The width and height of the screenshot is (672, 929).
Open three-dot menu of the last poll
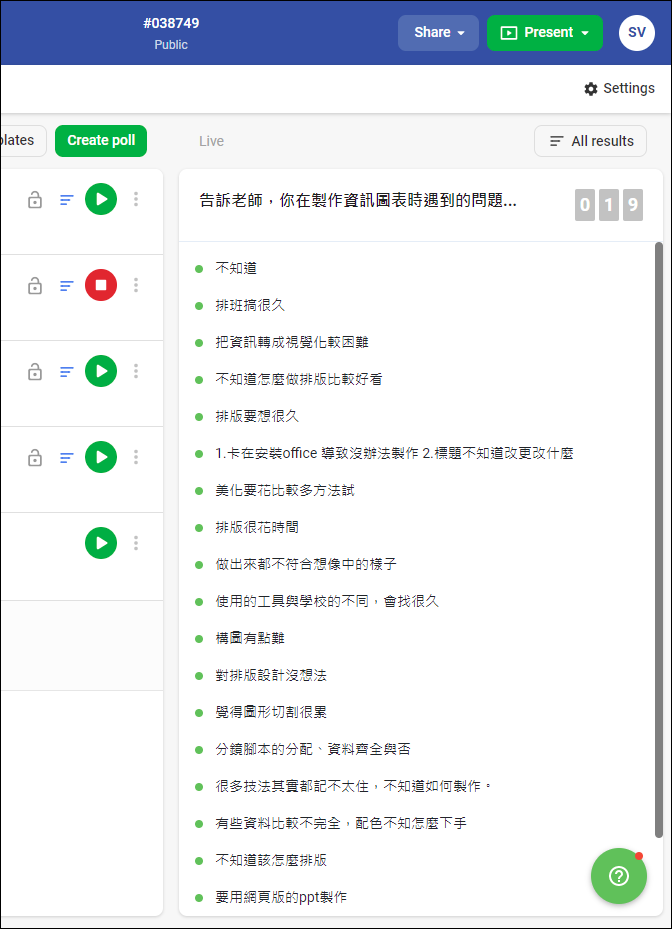coord(136,543)
